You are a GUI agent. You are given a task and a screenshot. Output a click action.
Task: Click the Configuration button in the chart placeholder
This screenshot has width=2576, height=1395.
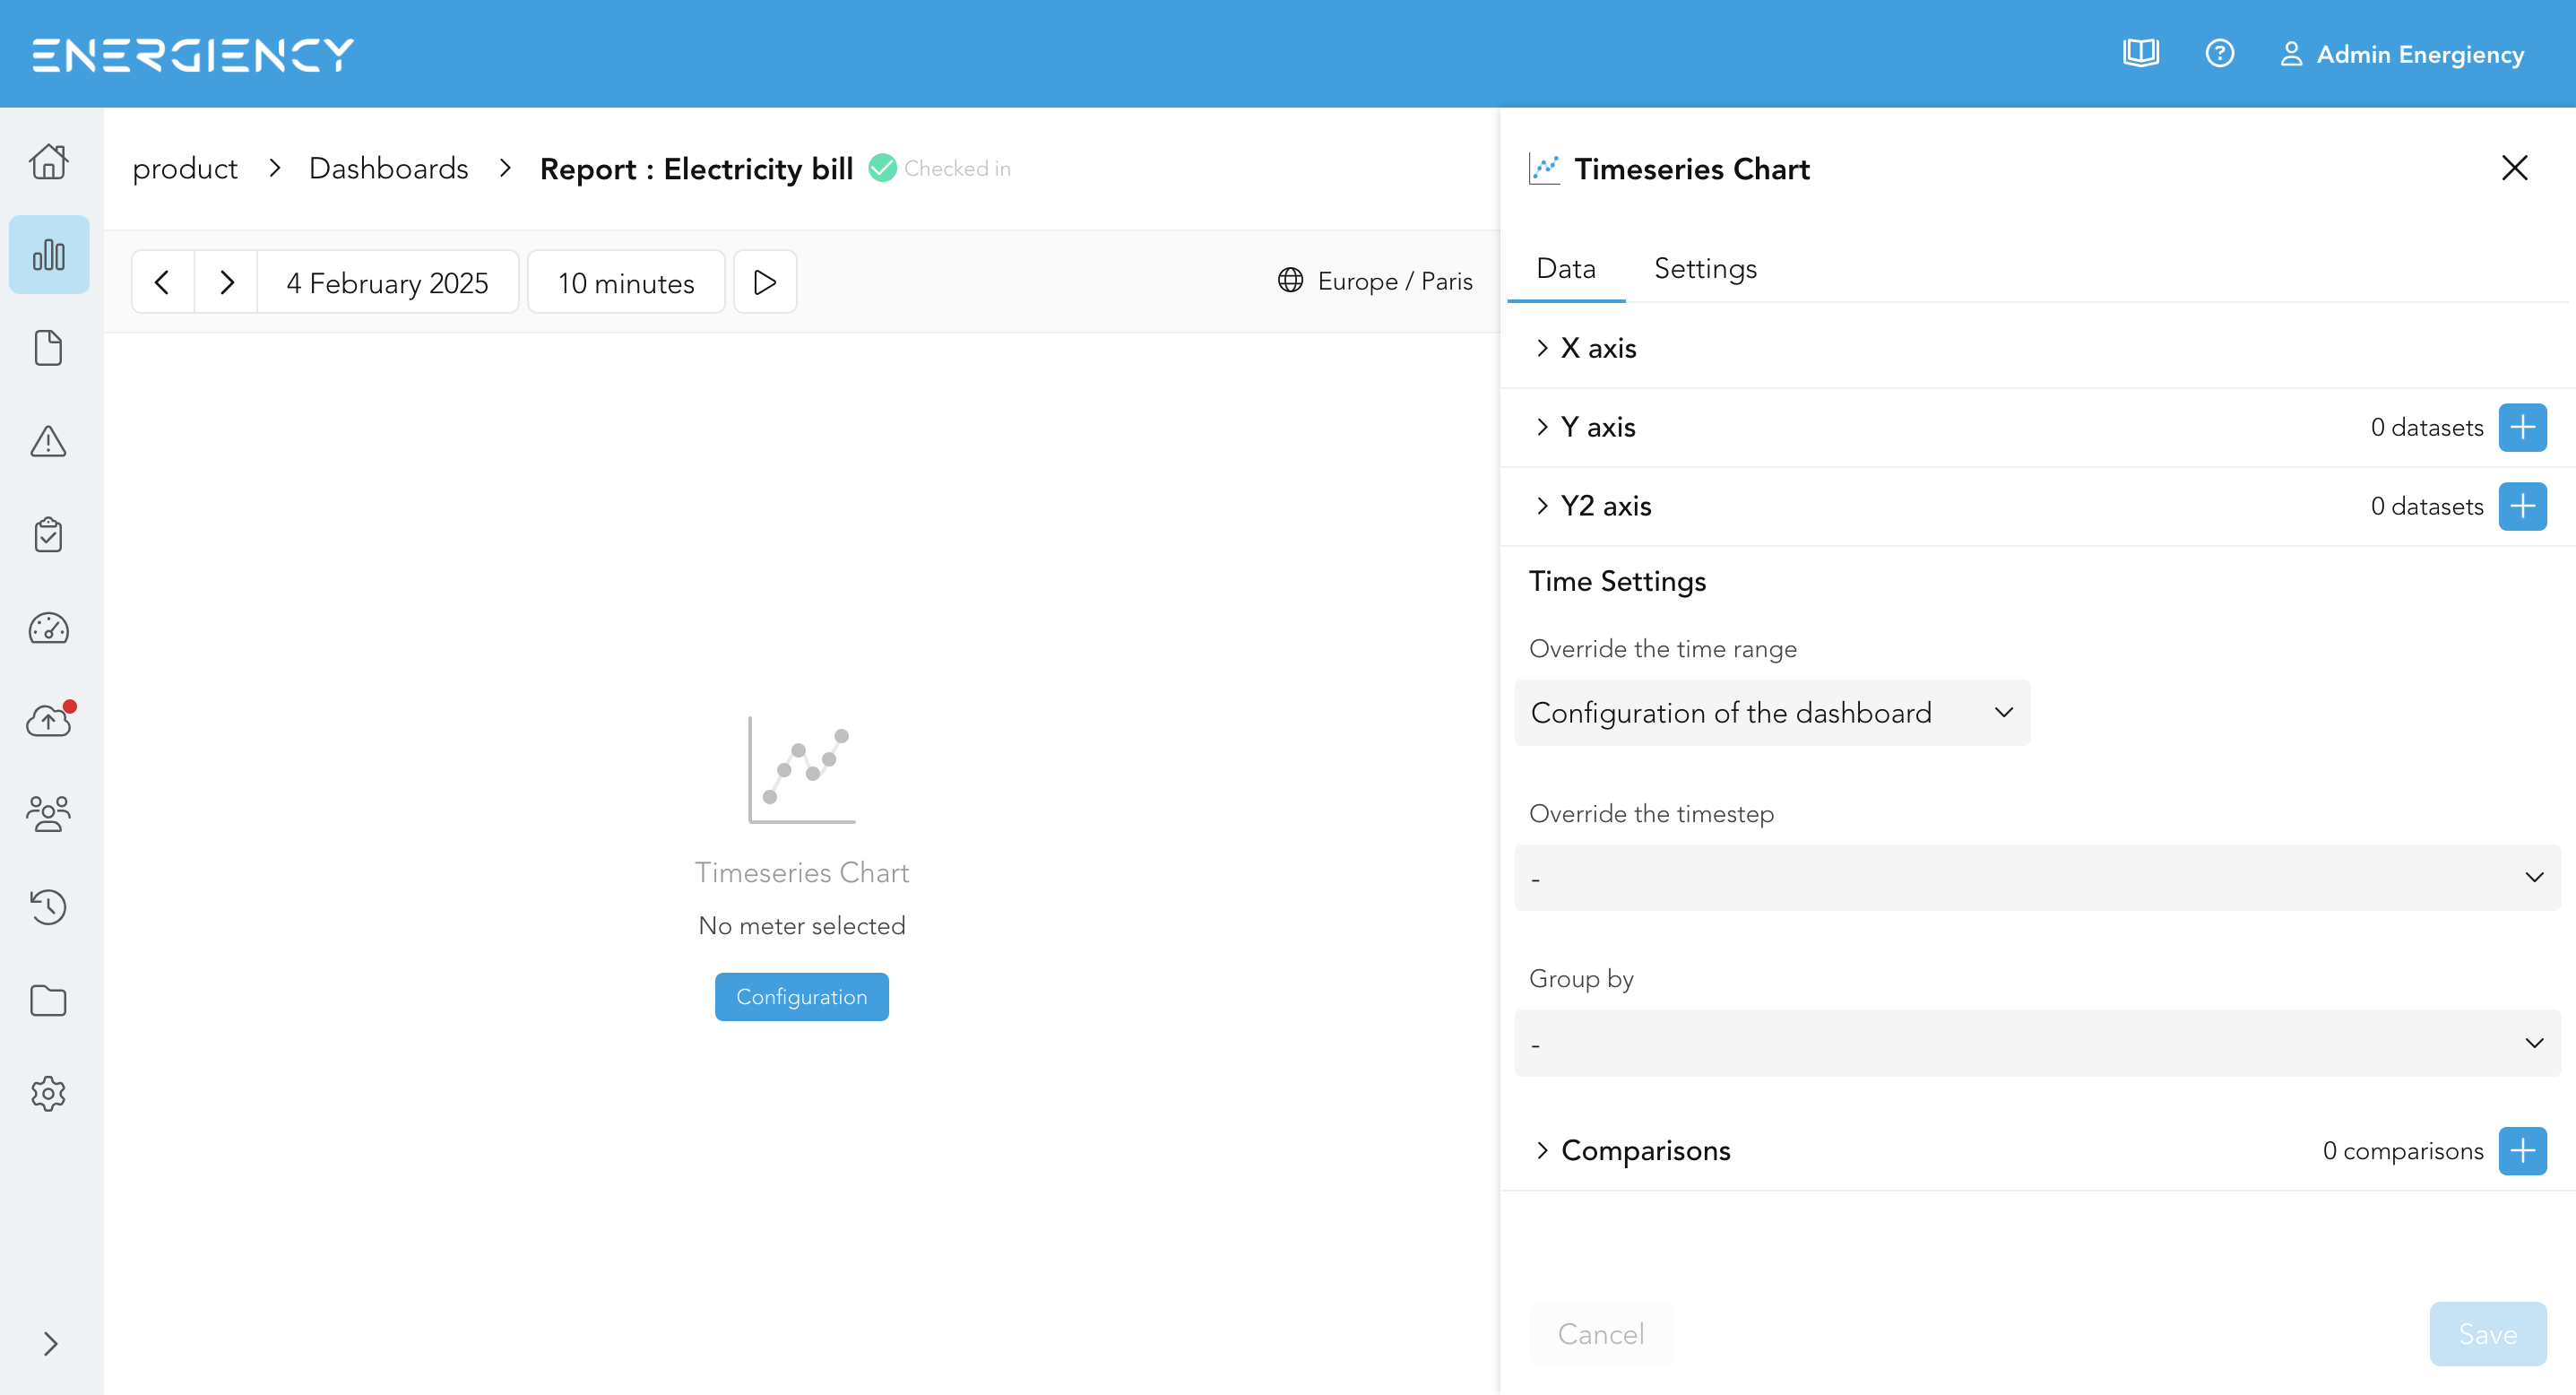tap(802, 997)
